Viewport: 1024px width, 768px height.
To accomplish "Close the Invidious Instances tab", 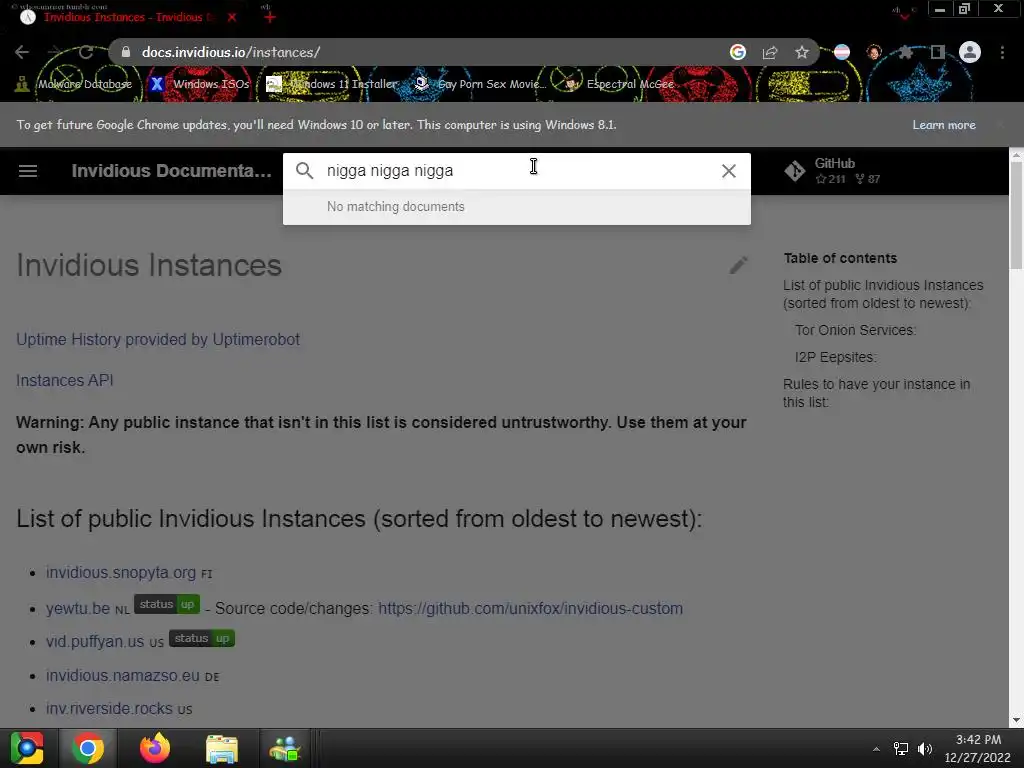I will point(232,17).
